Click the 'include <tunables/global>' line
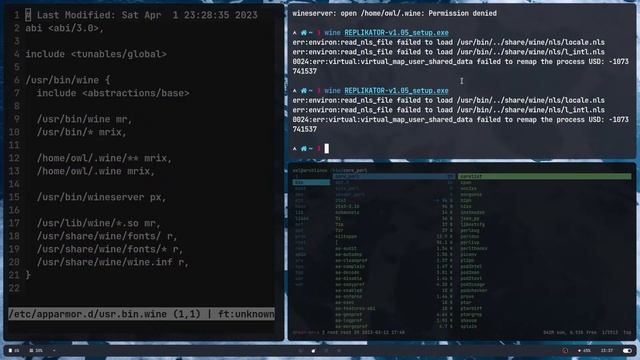This screenshot has height=360, width=640. tap(96, 54)
